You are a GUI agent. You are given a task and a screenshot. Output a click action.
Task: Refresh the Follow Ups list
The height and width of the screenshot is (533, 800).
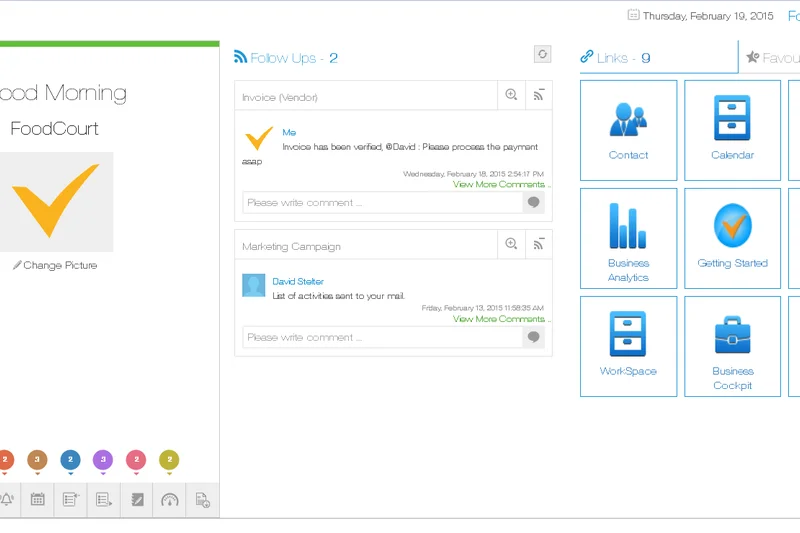[x=542, y=55]
